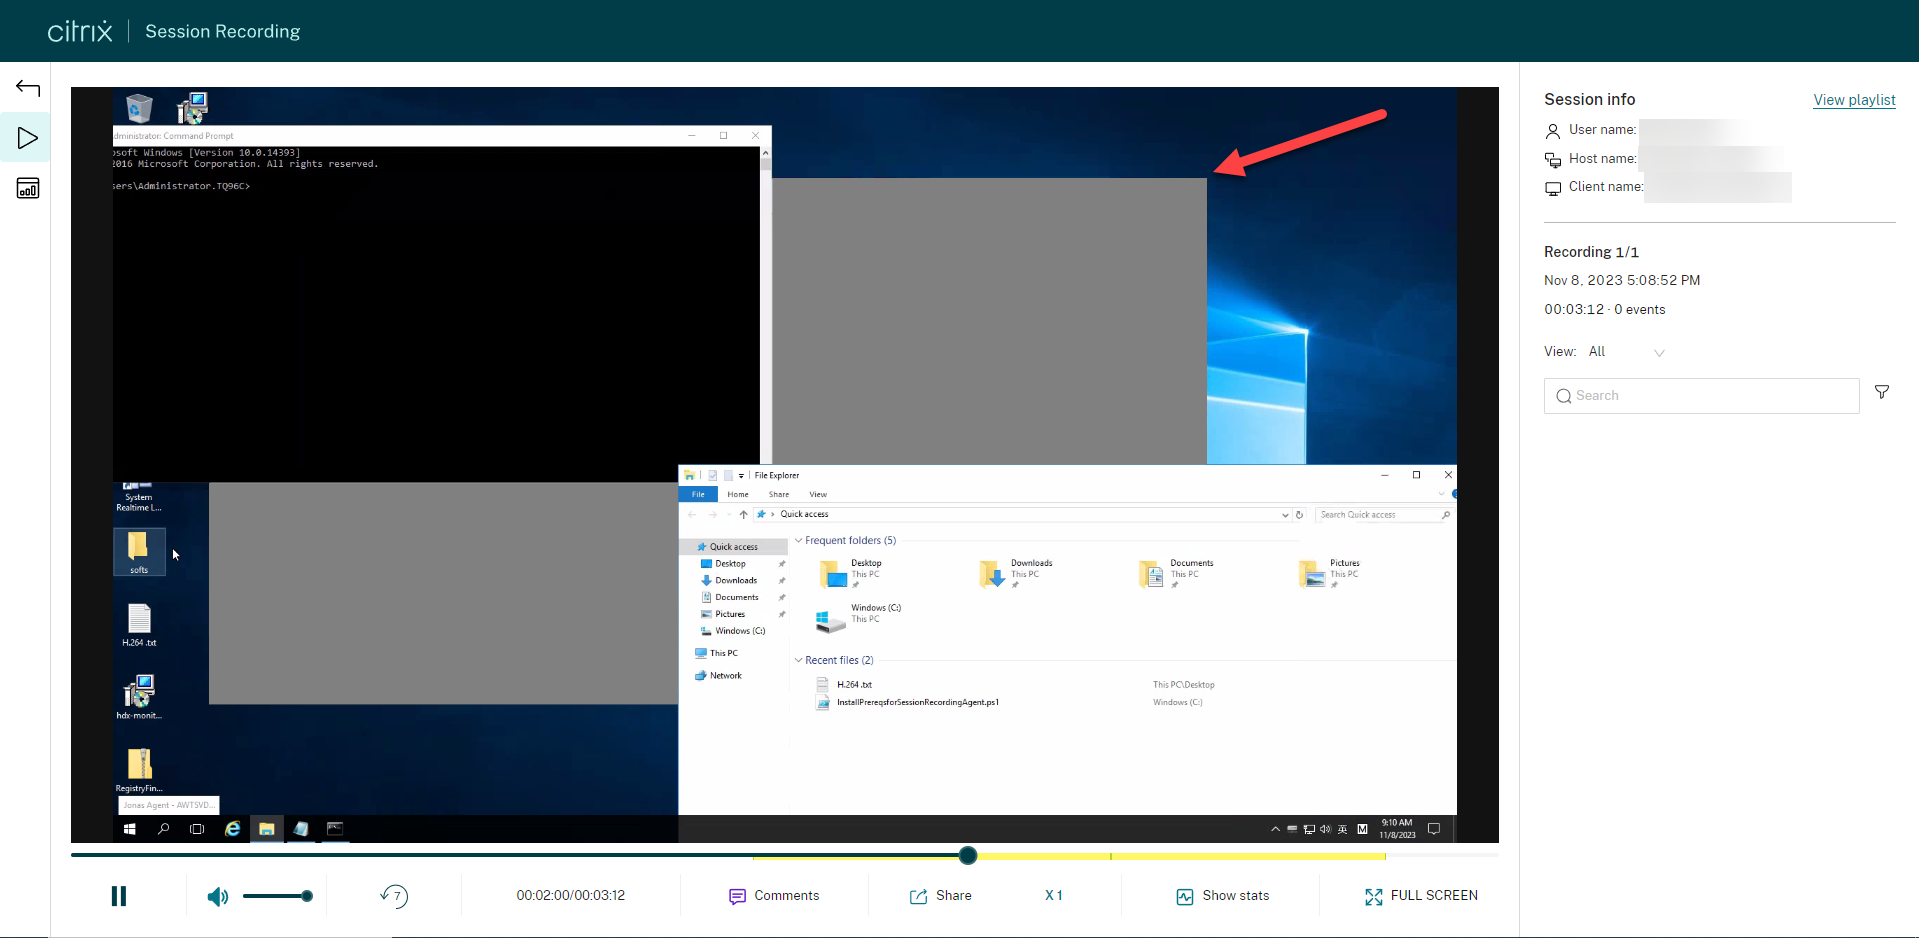The width and height of the screenshot is (1919, 938).
Task: Switch to Command Prompt taskbar button
Action: coord(335,829)
